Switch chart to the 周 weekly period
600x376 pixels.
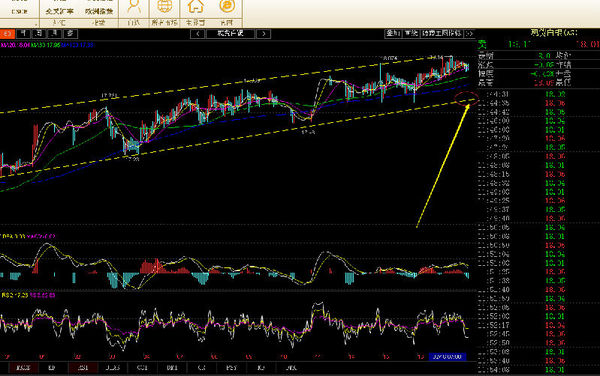[x=39, y=34]
